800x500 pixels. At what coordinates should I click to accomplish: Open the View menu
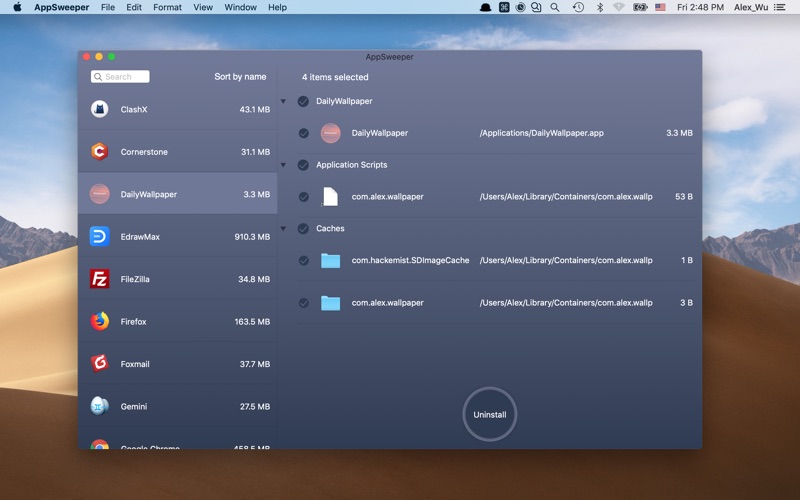pos(203,7)
